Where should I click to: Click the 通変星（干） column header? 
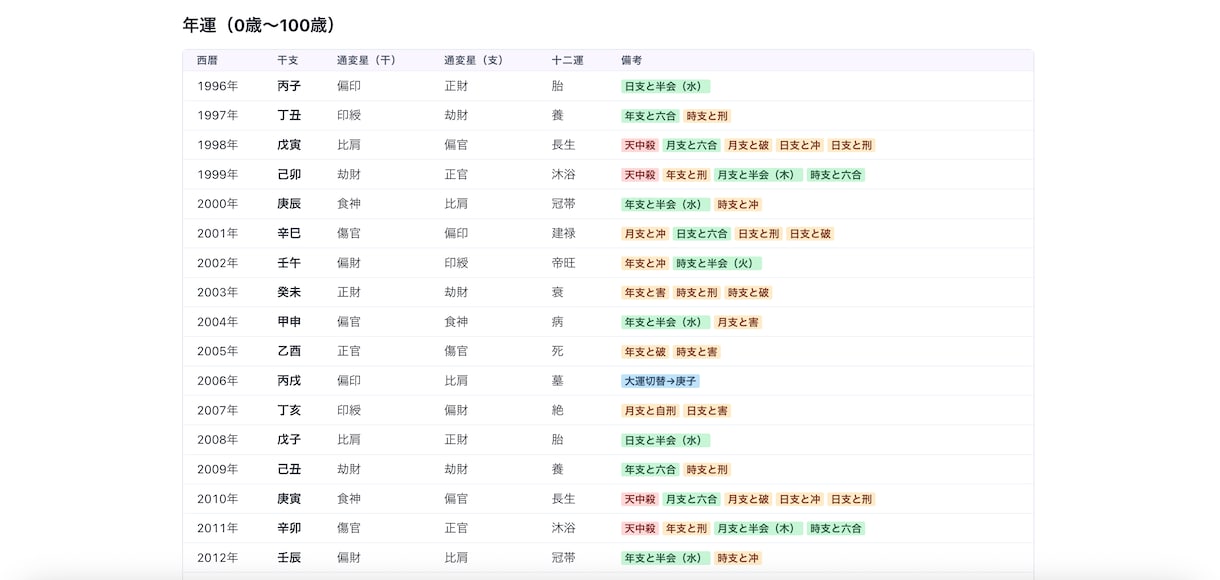tap(367, 60)
